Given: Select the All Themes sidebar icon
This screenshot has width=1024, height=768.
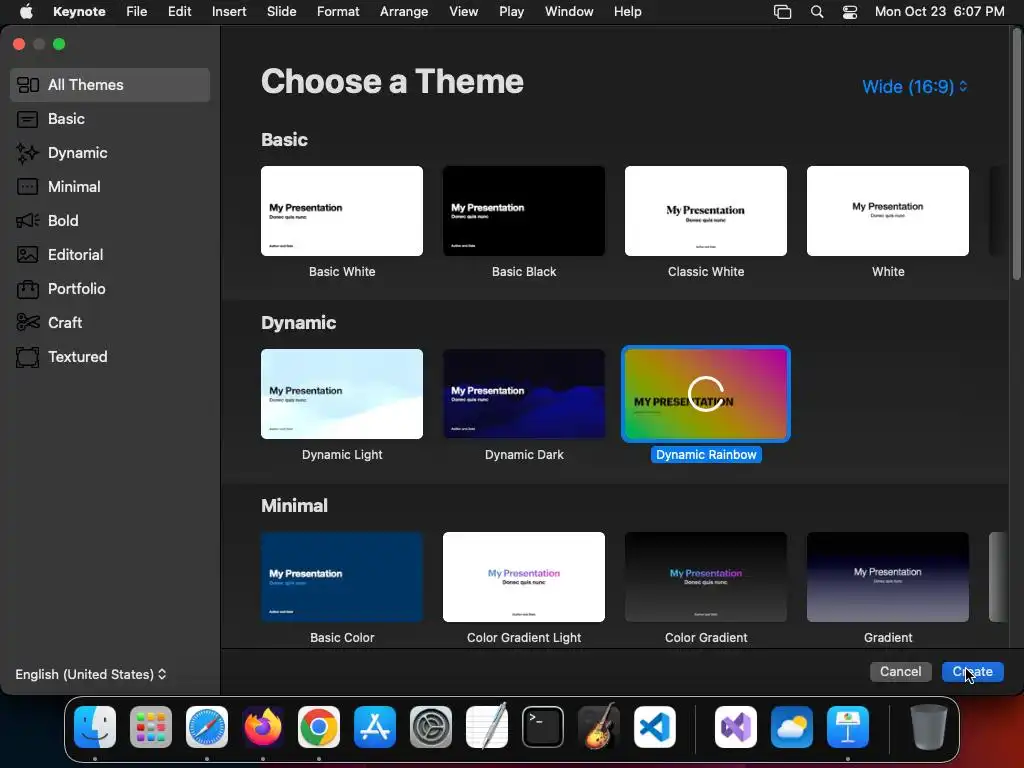Looking at the screenshot, I should pyautogui.click(x=27, y=85).
